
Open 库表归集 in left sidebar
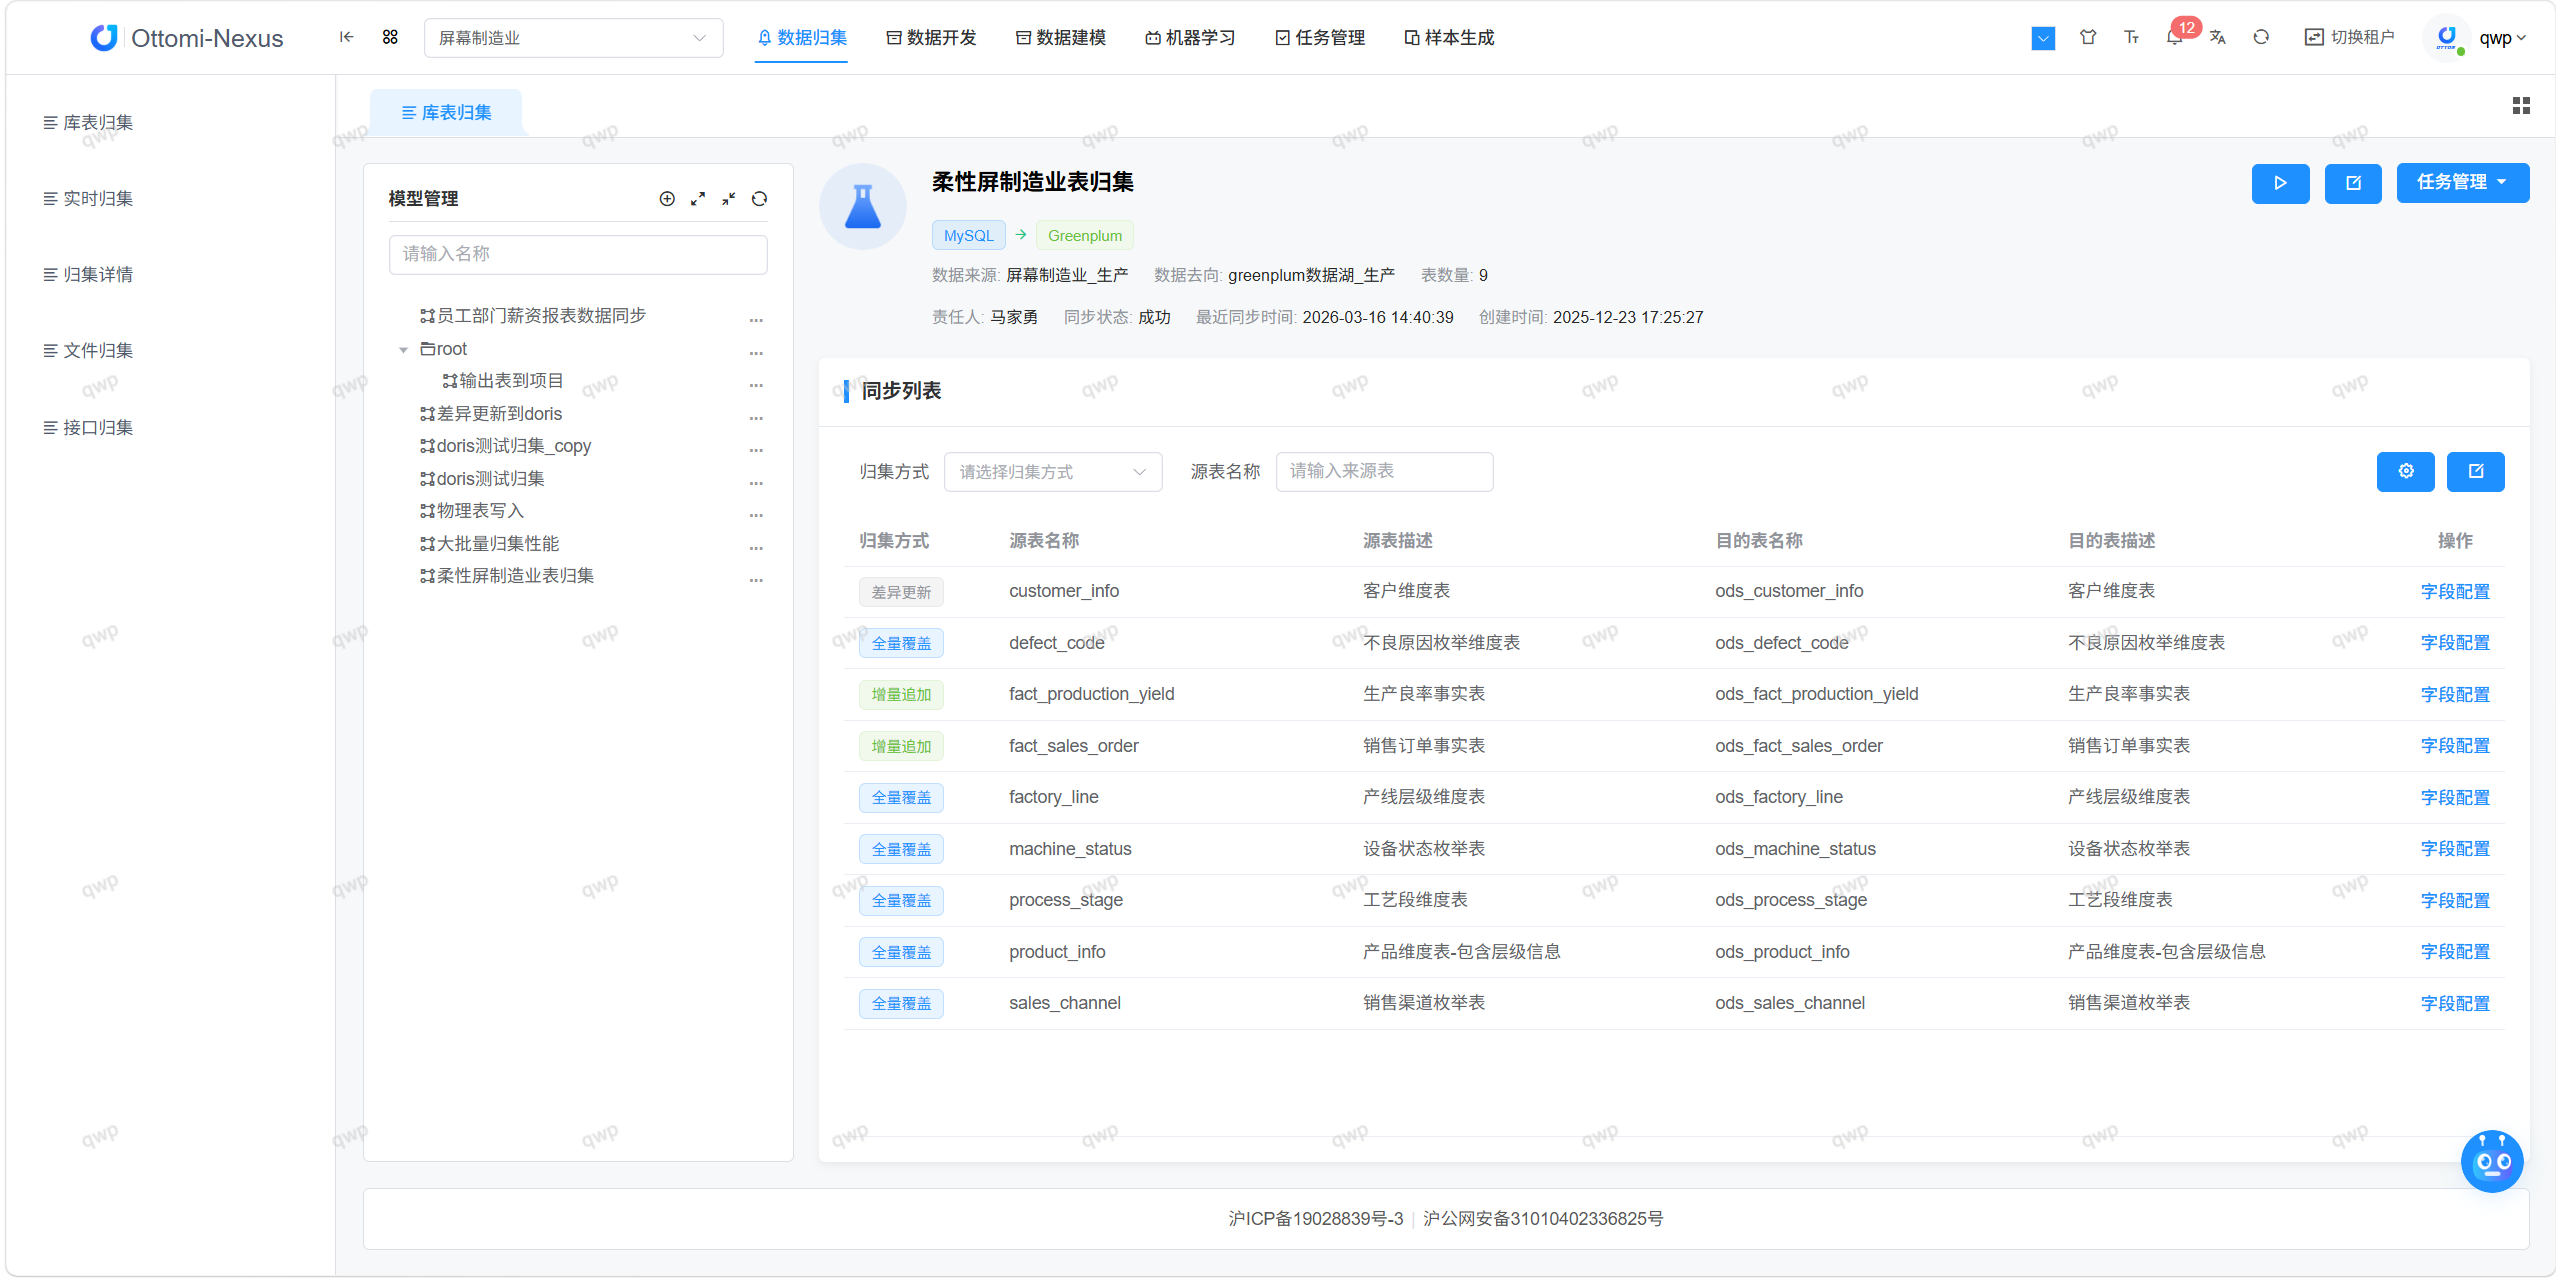[x=88, y=123]
